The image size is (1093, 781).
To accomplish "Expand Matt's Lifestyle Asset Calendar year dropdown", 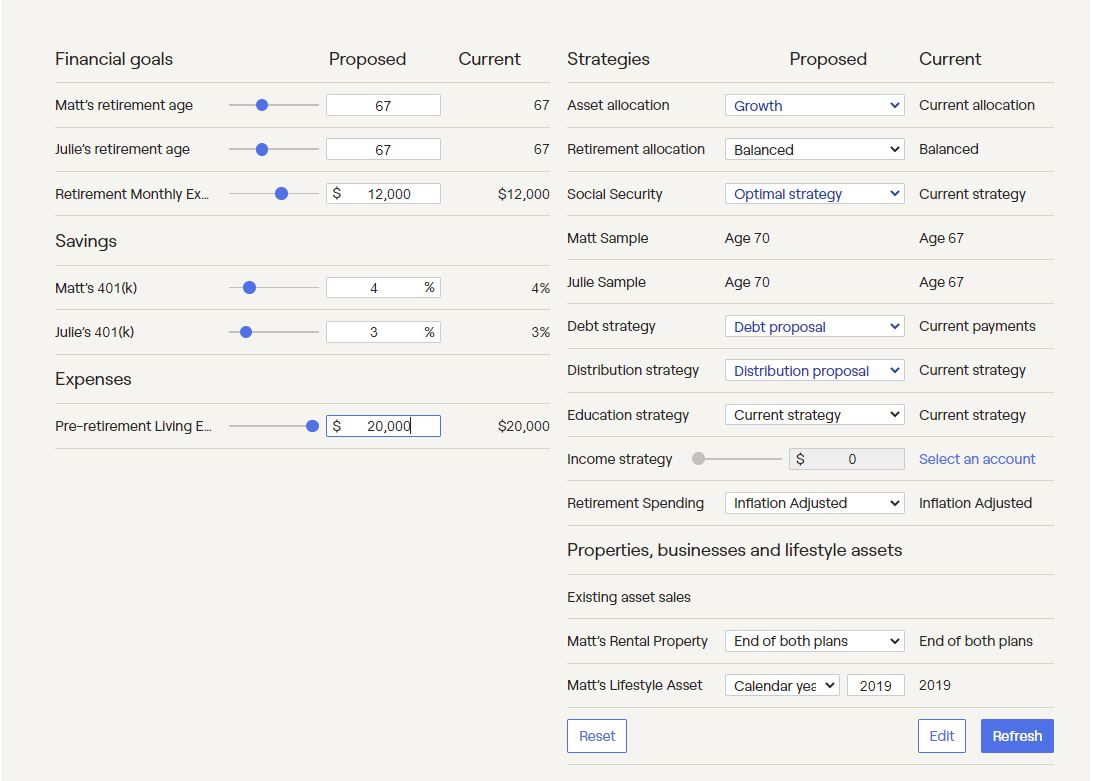I will [782, 685].
